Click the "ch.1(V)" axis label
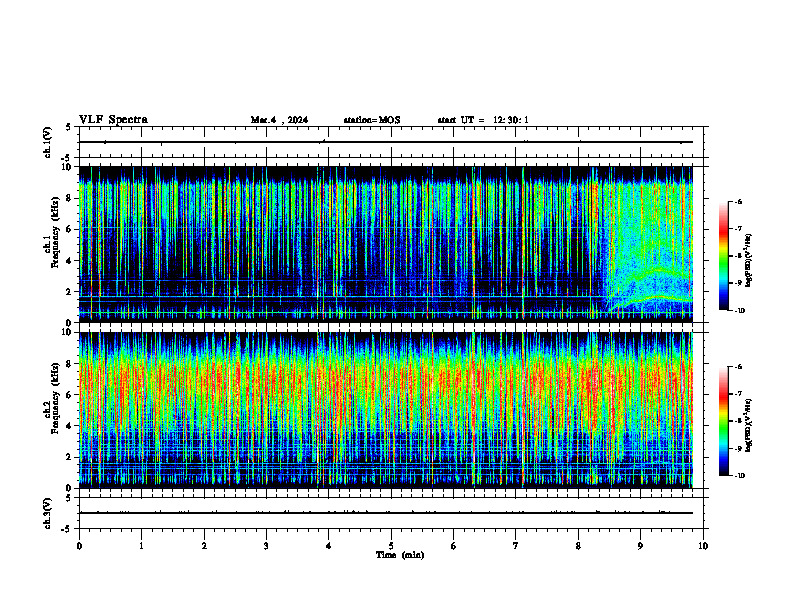The width and height of the screenshot is (792, 612). (48, 142)
